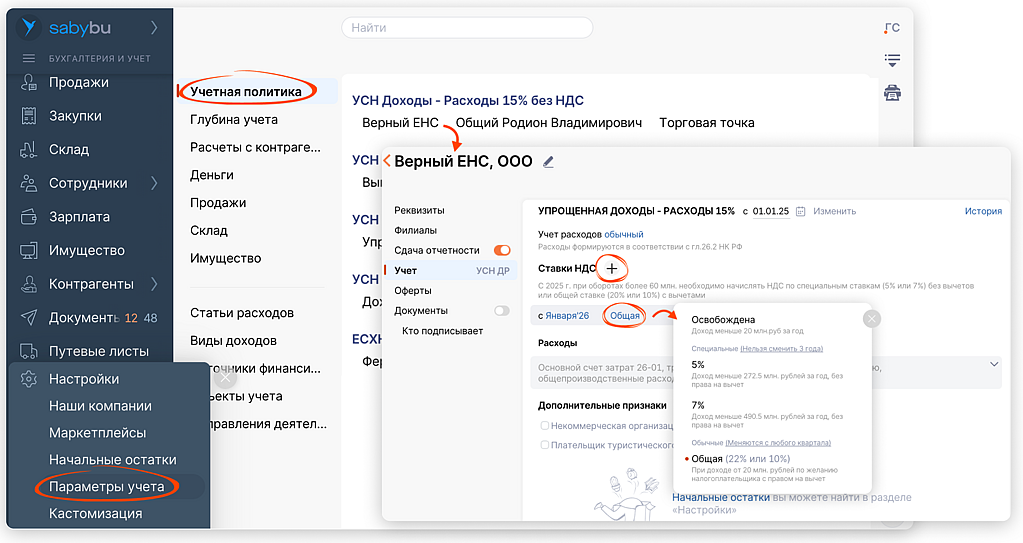Screen dimensions: 1023x543
Task: Enable the Документы toggle switch
Action: 502,311
